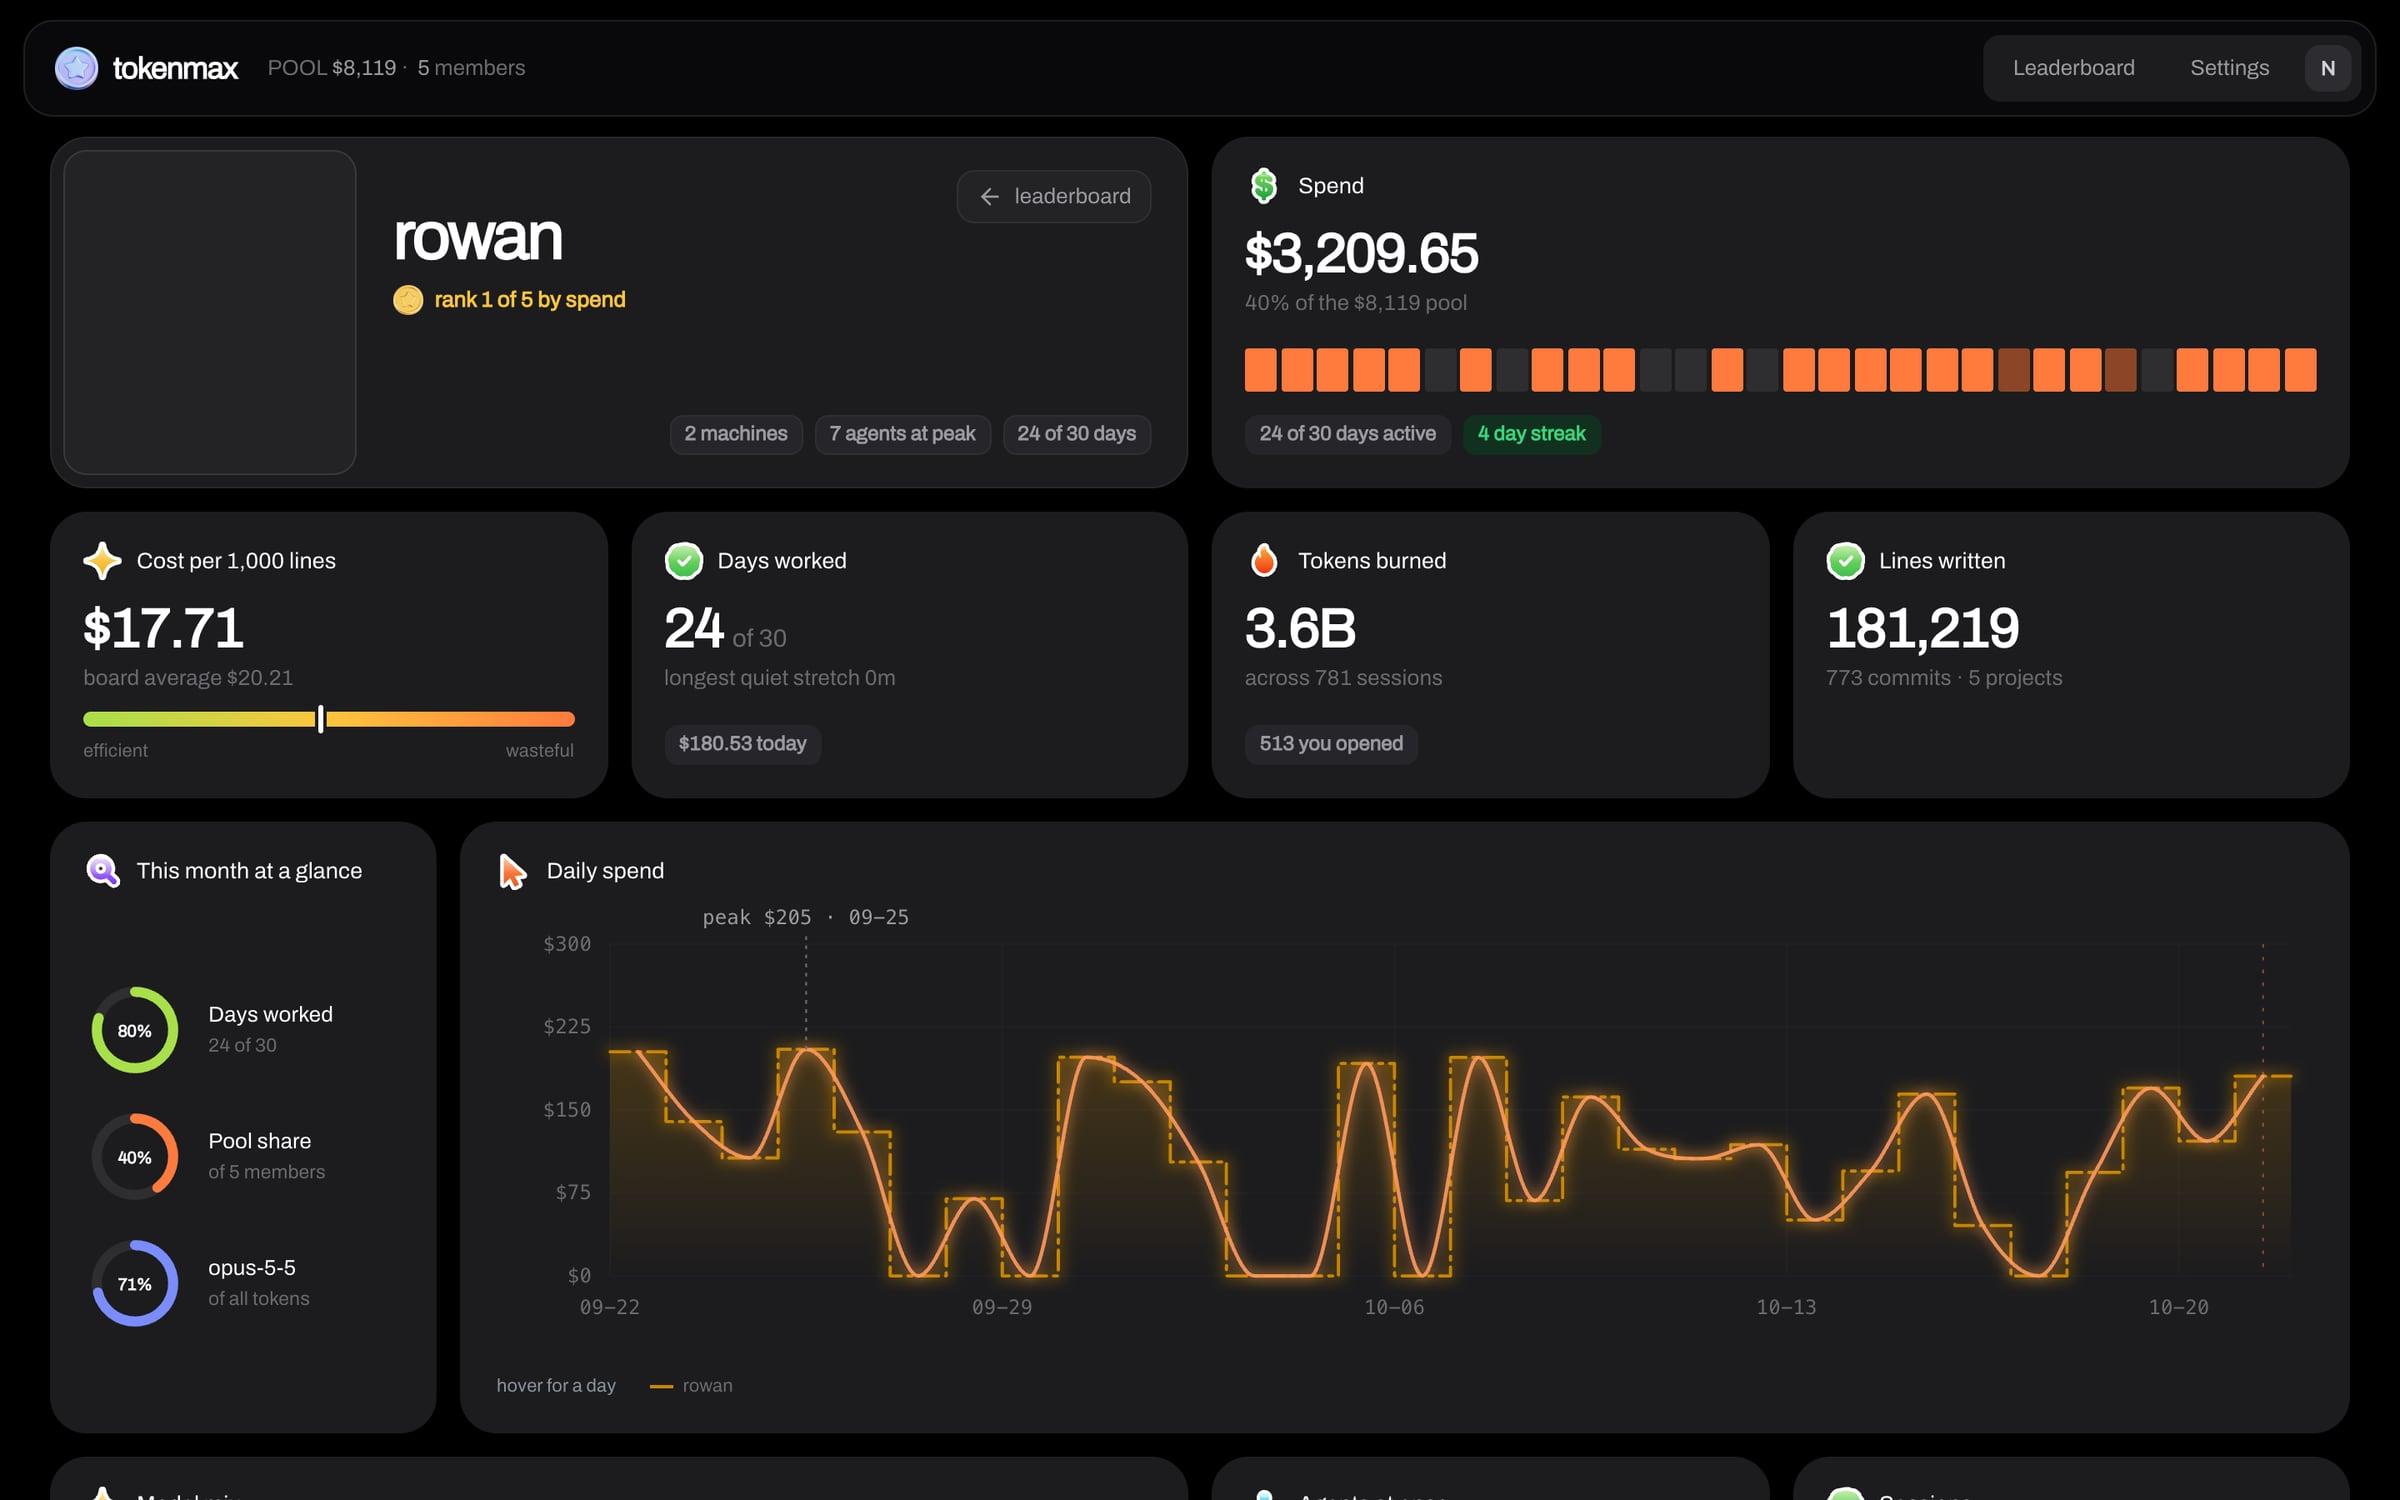The width and height of the screenshot is (2400, 1500).
Task: Click 'board average $20.21' text
Action: coord(188,678)
